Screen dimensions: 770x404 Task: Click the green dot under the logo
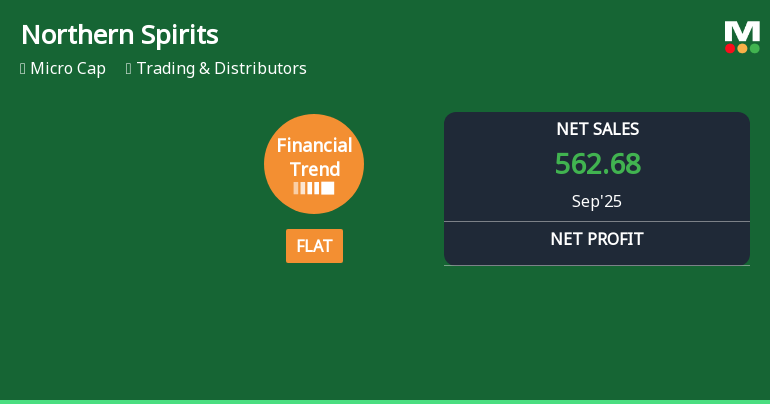pyautogui.click(x=754, y=48)
